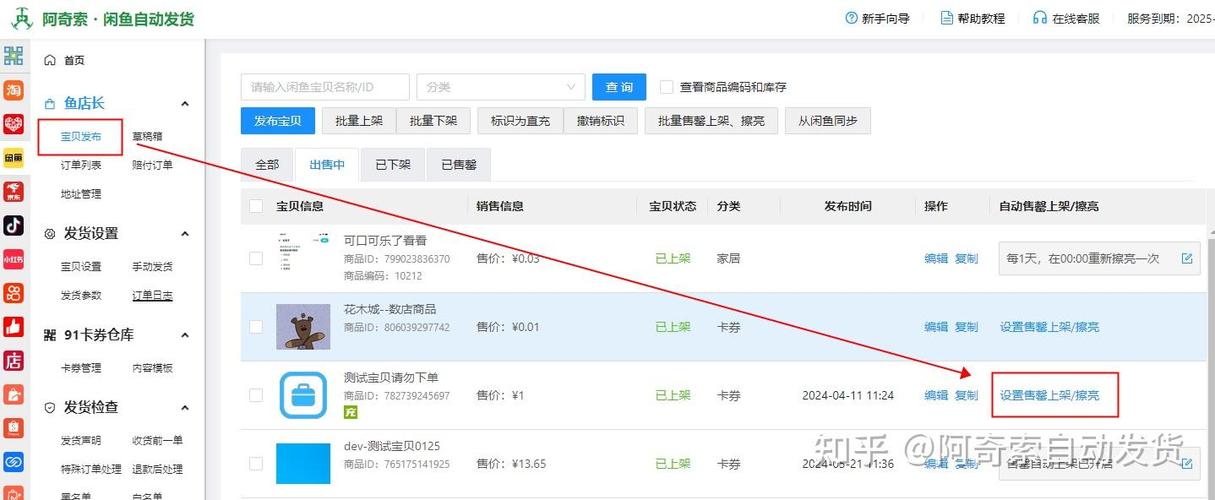
Task: Switch to the 出售中 tab
Action: pos(328,165)
